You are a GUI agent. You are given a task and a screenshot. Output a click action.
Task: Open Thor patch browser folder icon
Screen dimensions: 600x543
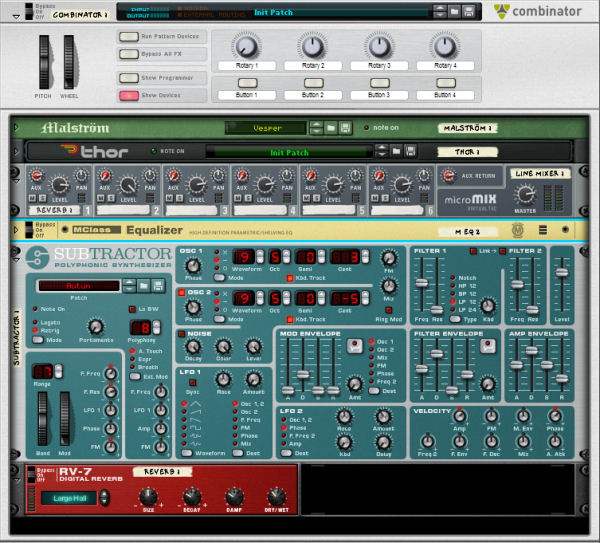[396, 152]
